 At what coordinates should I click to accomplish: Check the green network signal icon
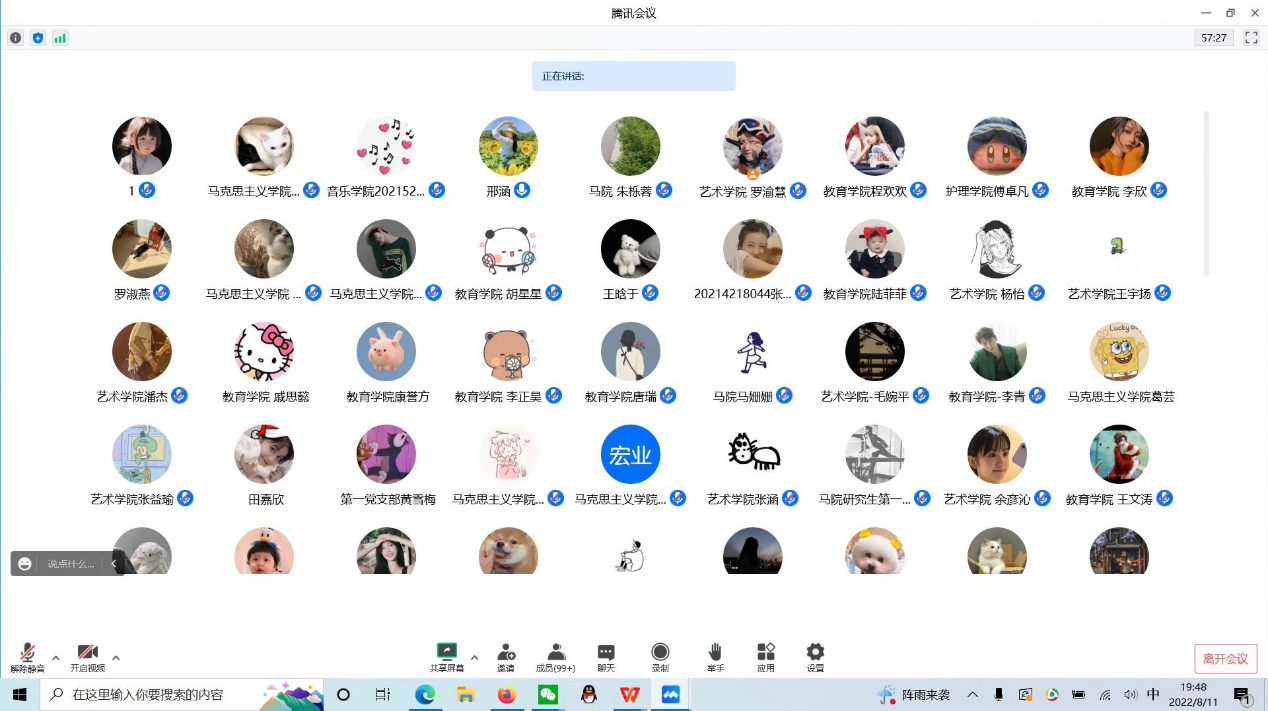[x=60, y=38]
